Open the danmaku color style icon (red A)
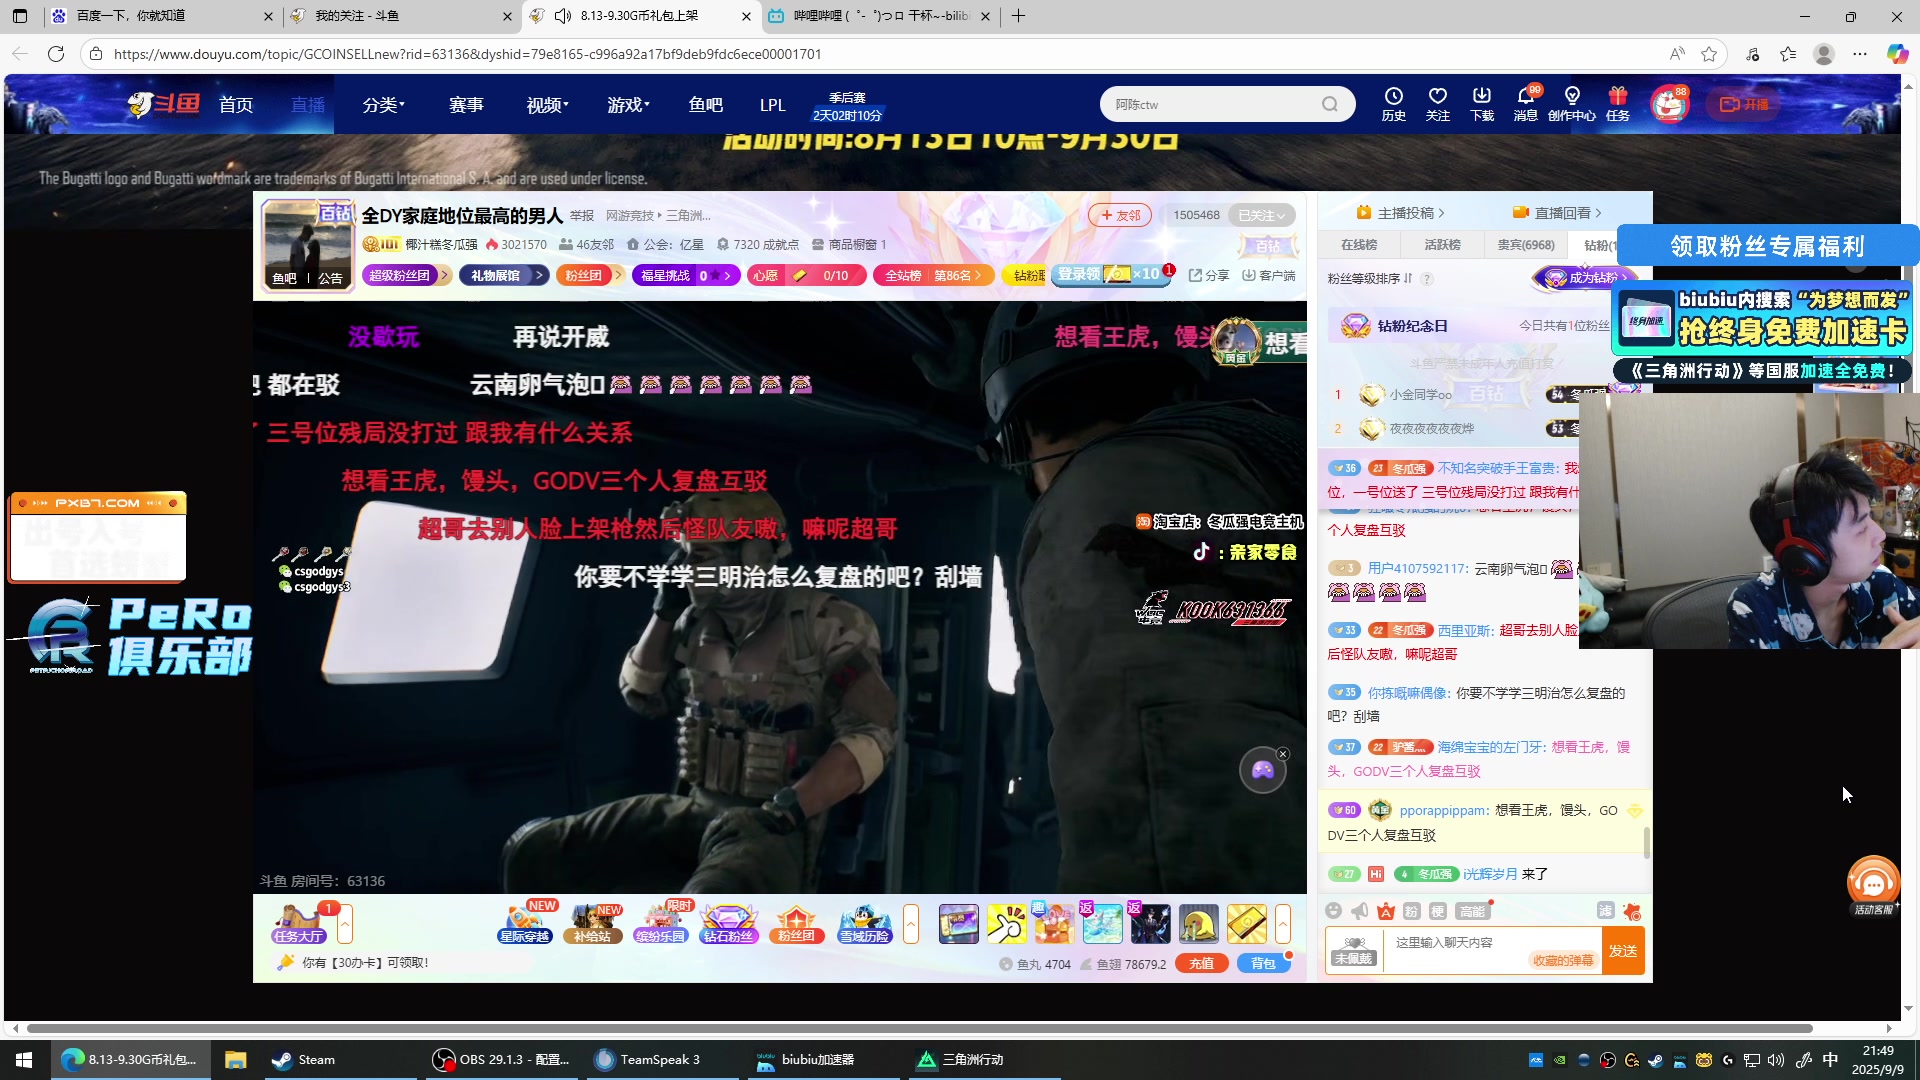The image size is (1920, 1080). point(1385,910)
